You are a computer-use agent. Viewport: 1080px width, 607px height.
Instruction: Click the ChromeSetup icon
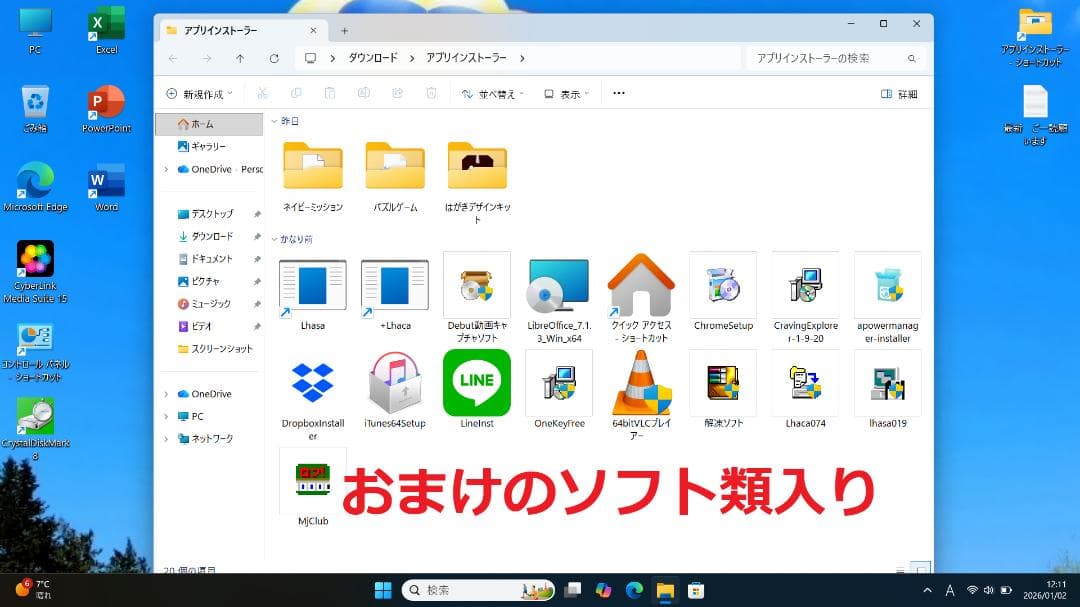click(x=723, y=285)
